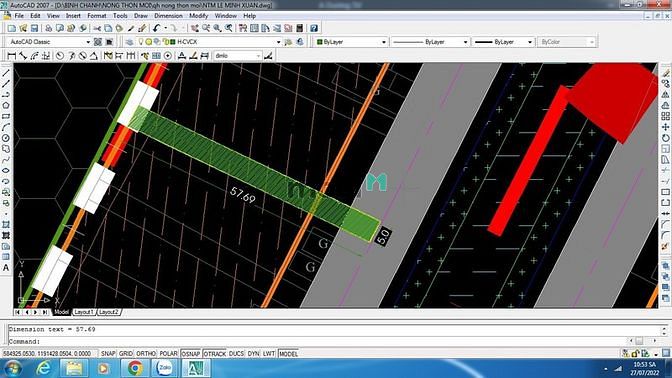The image size is (672, 378).
Task: Click the Windows Start button
Action: 12,368
